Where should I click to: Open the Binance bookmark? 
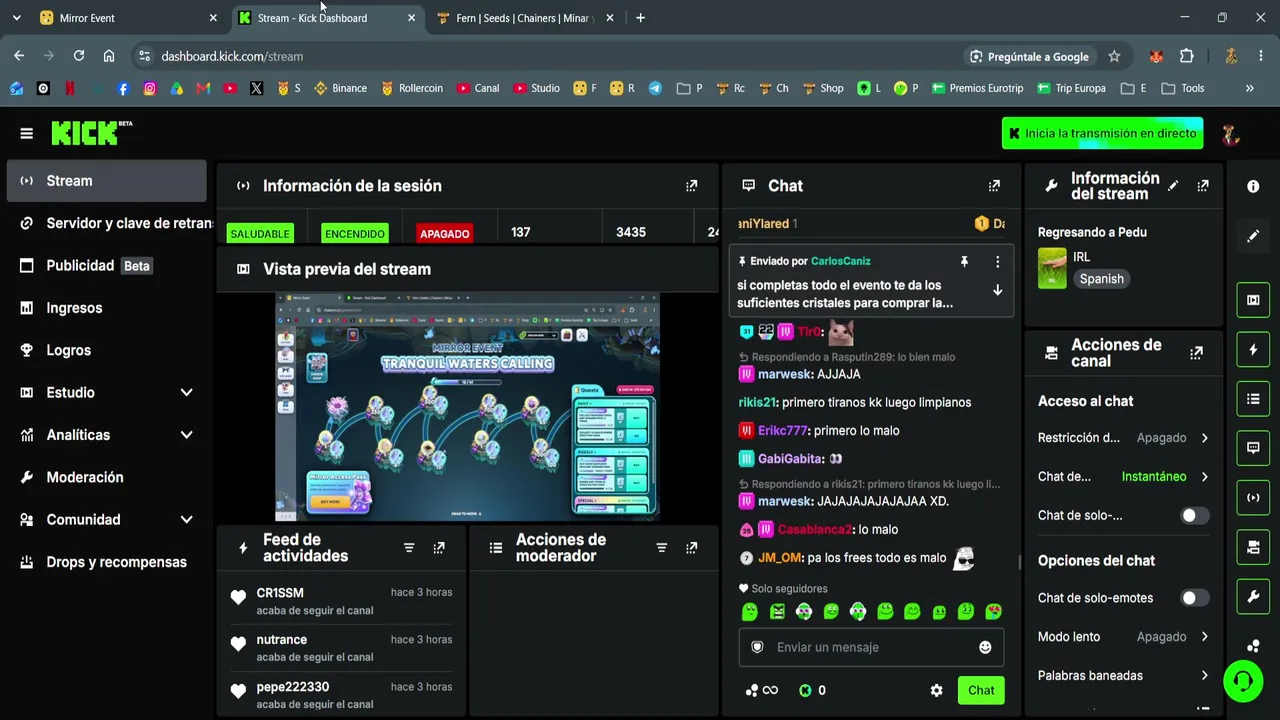(x=340, y=88)
